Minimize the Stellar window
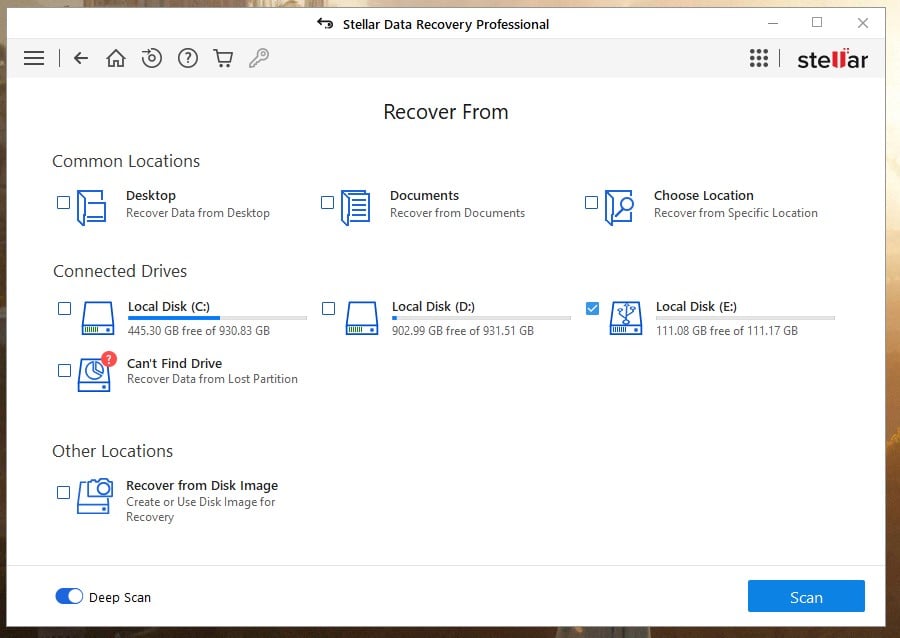The height and width of the screenshot is (638, 900). click(773, 23)
